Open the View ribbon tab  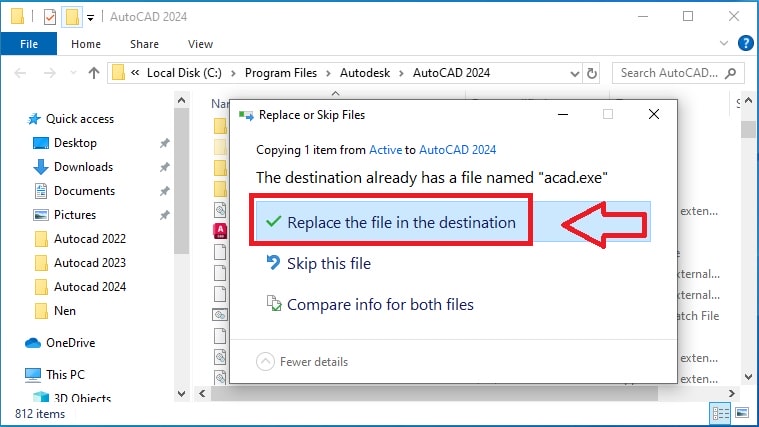click(200, 44)
